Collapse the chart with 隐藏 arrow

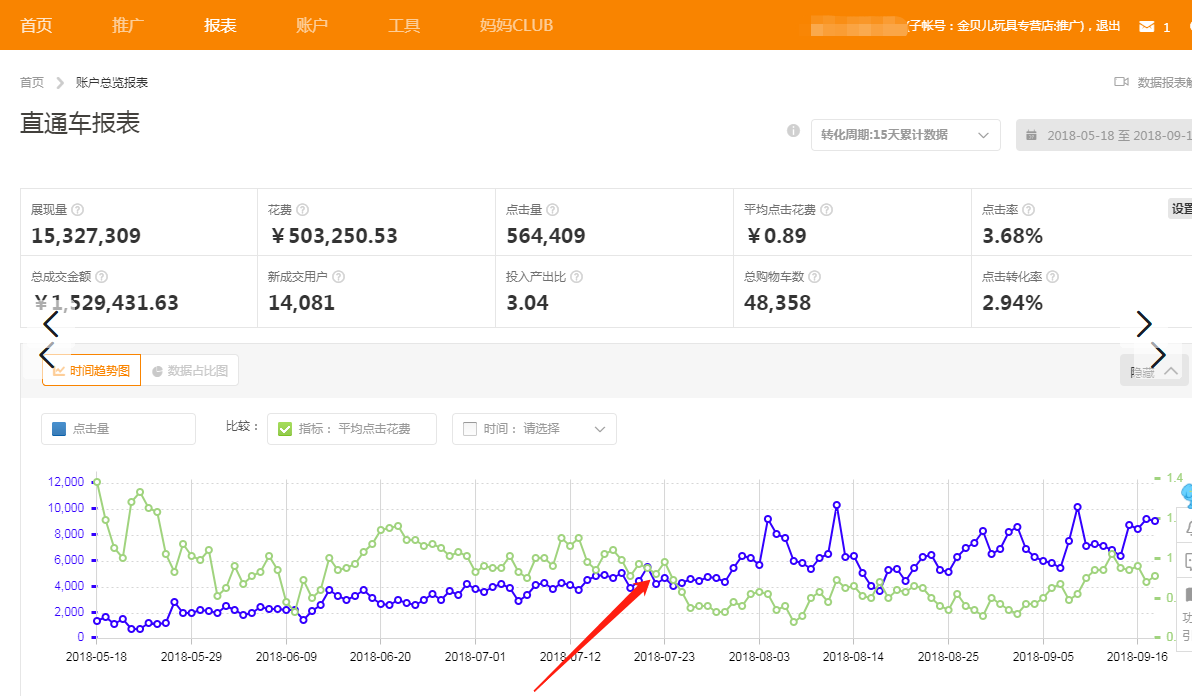pos(1171,372)
